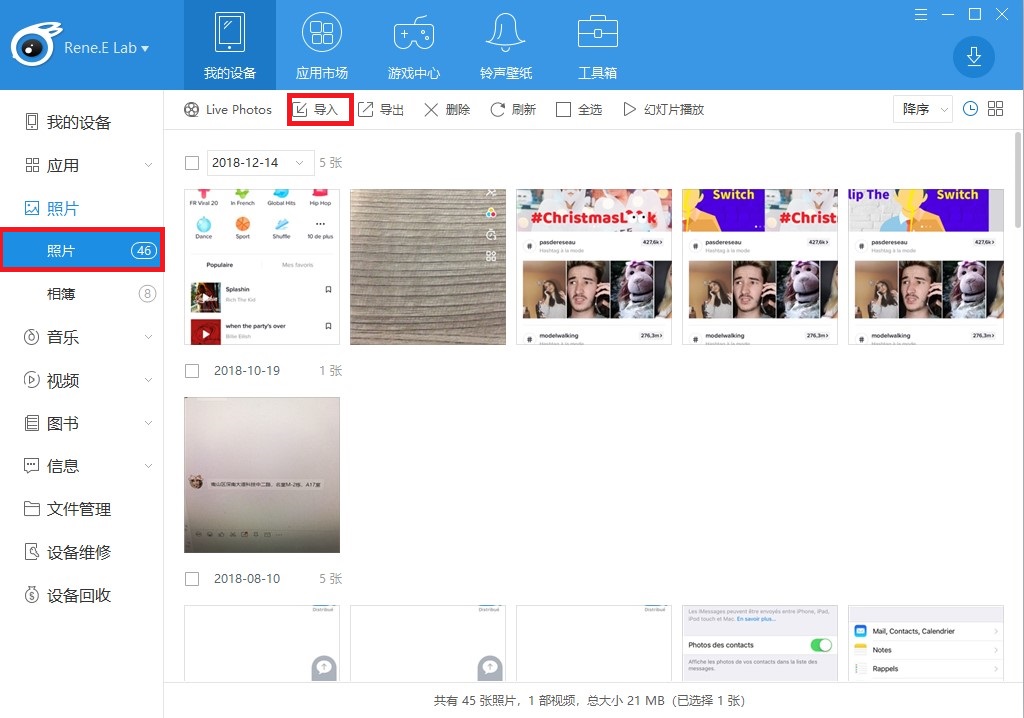Expand the 音乐 music section chevron
The image size is (1024, 718).
coord(148,337)
